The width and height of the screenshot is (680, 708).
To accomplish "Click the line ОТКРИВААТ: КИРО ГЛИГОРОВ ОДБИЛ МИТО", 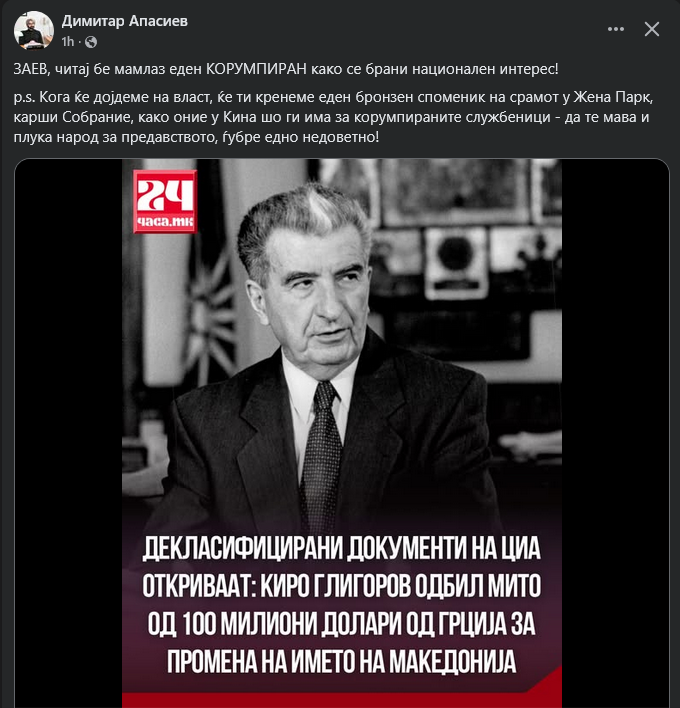I will click(x=341, y=587).
